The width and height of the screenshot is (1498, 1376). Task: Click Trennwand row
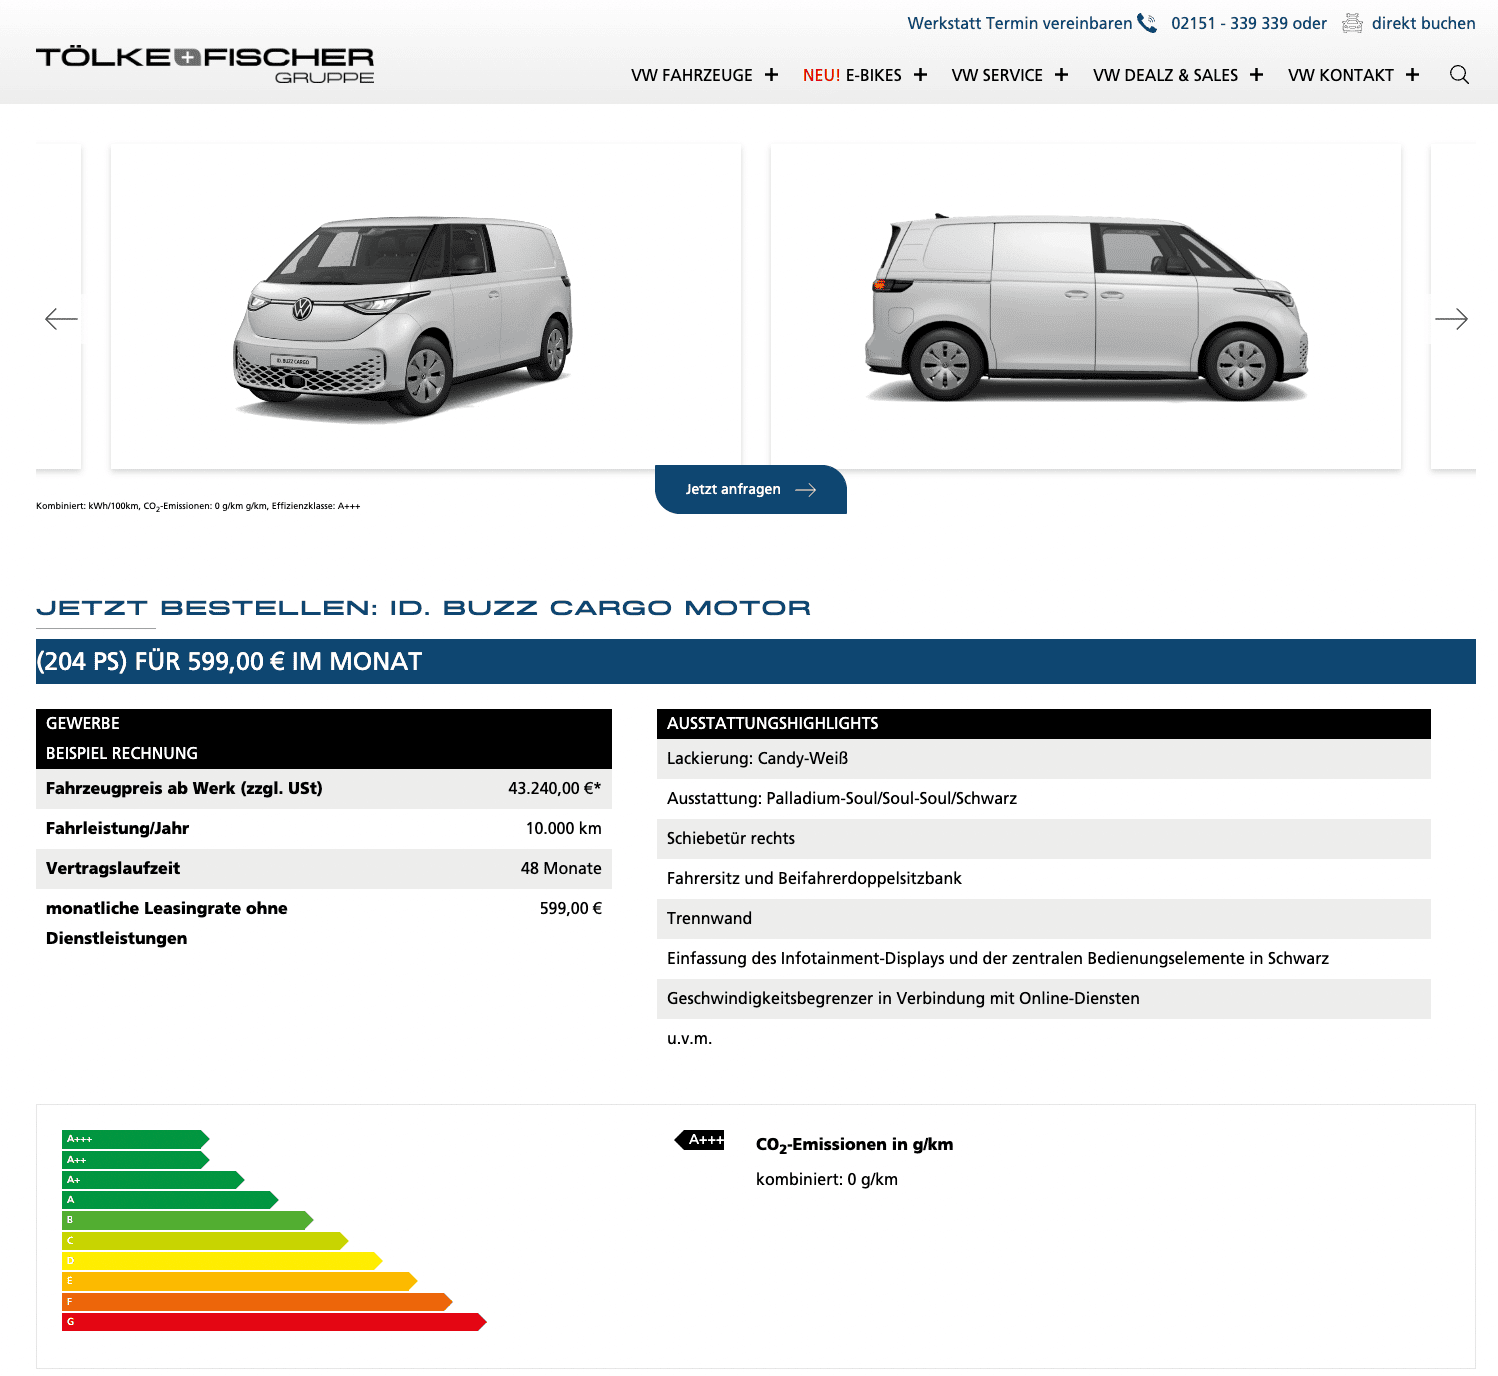[x=1044, y=918]
